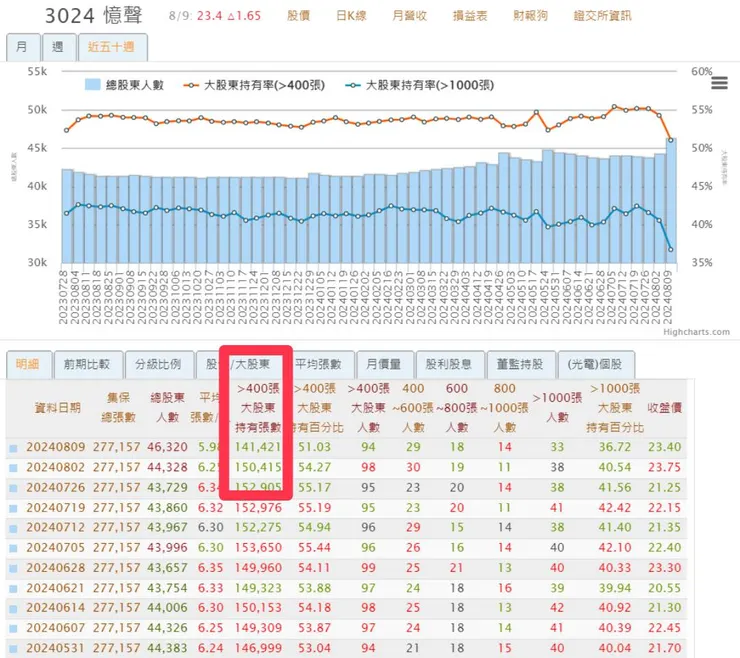Click the blue square icon for 20240531

pyautogui.click(x=13, y=649)
